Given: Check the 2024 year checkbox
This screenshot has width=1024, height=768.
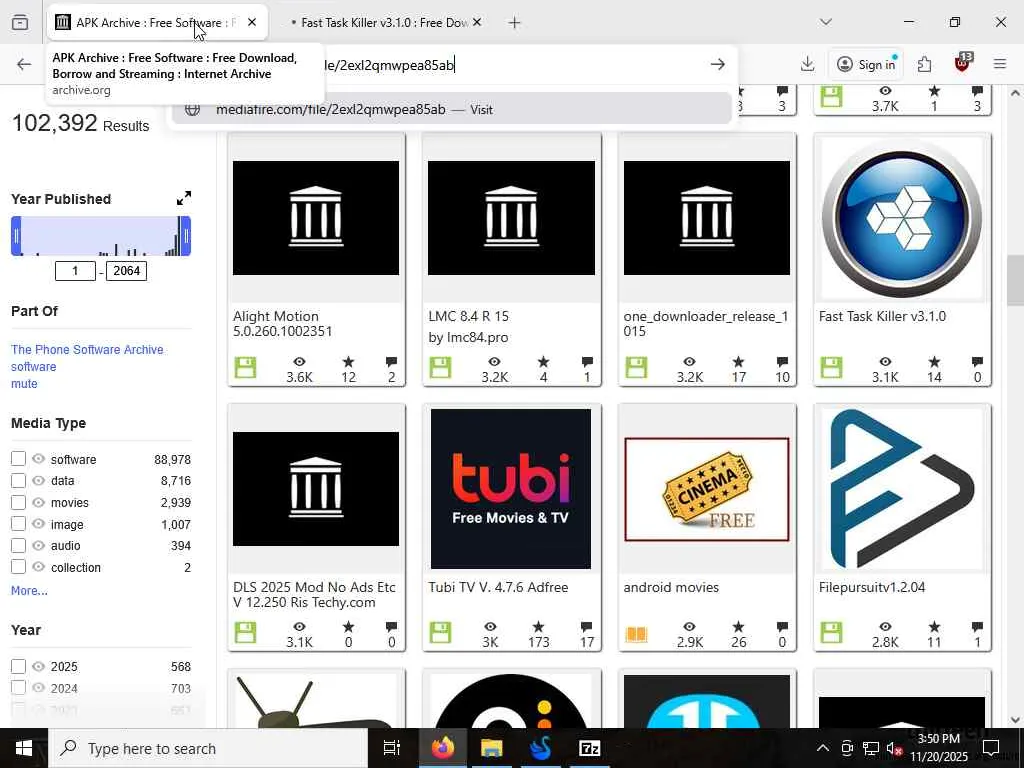Looking at the screenshot, I should click(x=18, y=688).
